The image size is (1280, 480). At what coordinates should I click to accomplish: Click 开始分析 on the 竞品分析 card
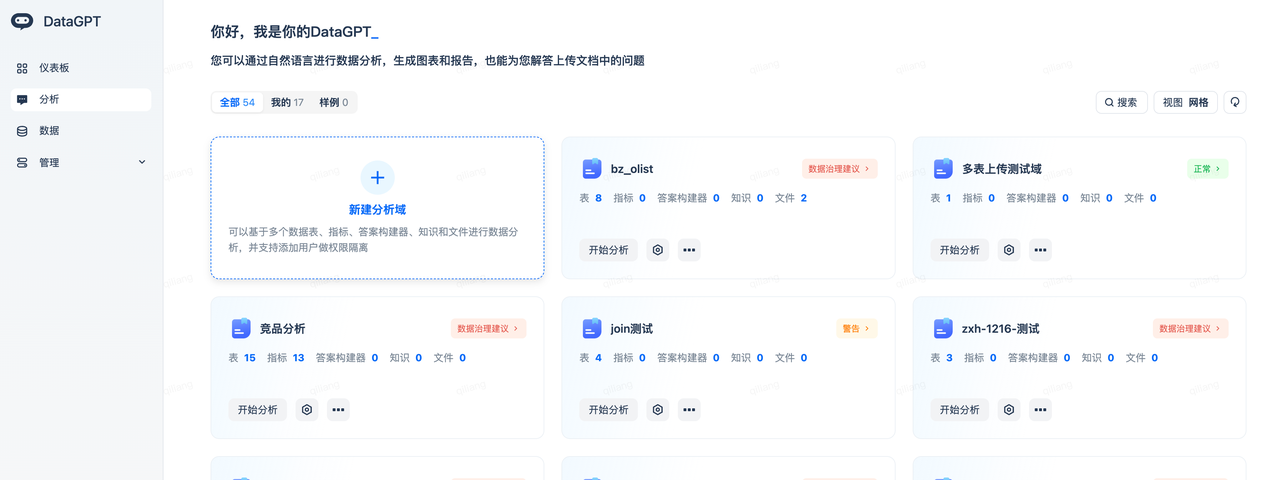(257, 409)
